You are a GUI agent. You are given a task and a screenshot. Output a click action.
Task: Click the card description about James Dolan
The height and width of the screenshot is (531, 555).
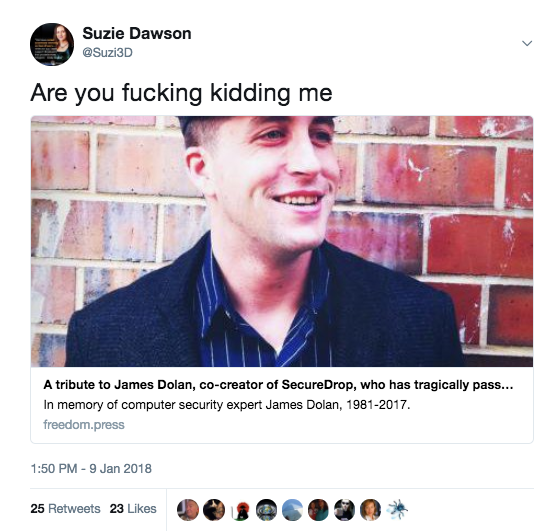point(227,405)
